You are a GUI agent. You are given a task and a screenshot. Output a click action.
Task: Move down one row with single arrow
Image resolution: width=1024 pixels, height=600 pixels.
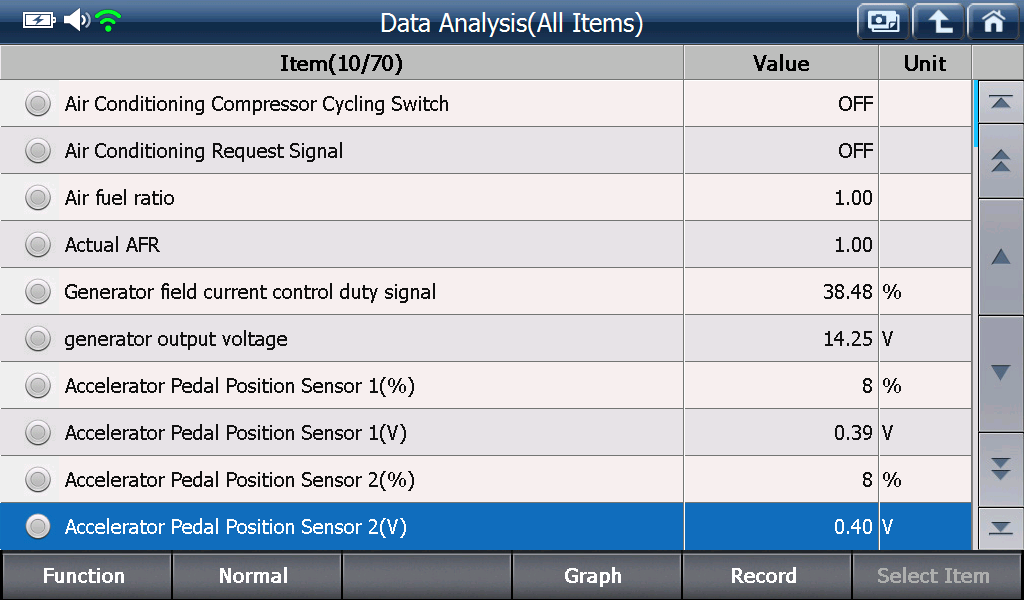click(1000, 373)
